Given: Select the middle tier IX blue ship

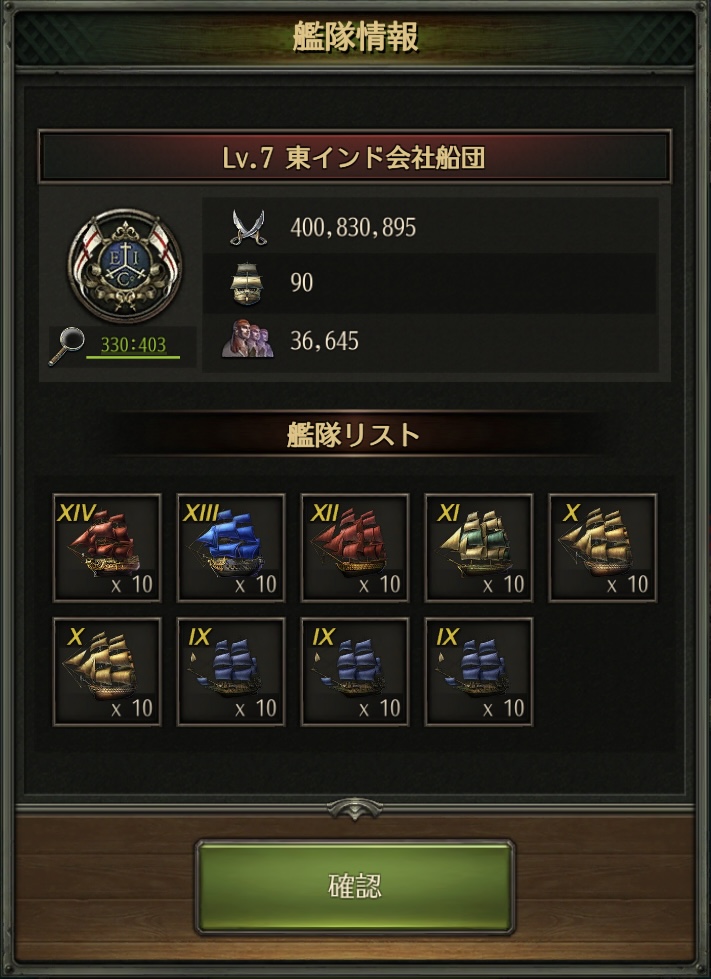Looking at the screenshot, I should tap(355, 672).
